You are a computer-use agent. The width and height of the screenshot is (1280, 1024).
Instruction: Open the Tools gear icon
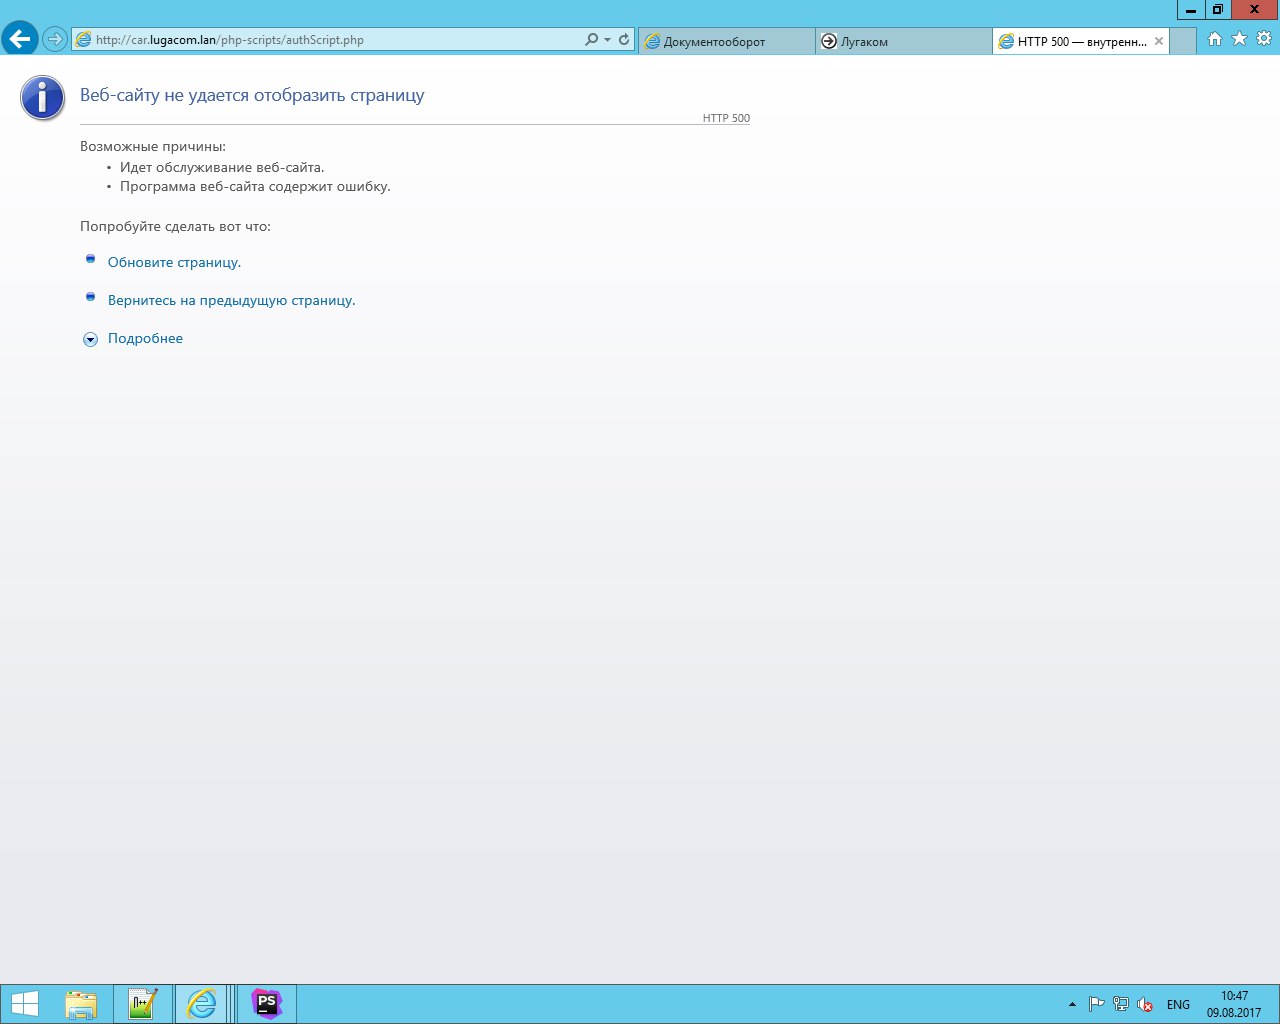tap(1264, 39)
